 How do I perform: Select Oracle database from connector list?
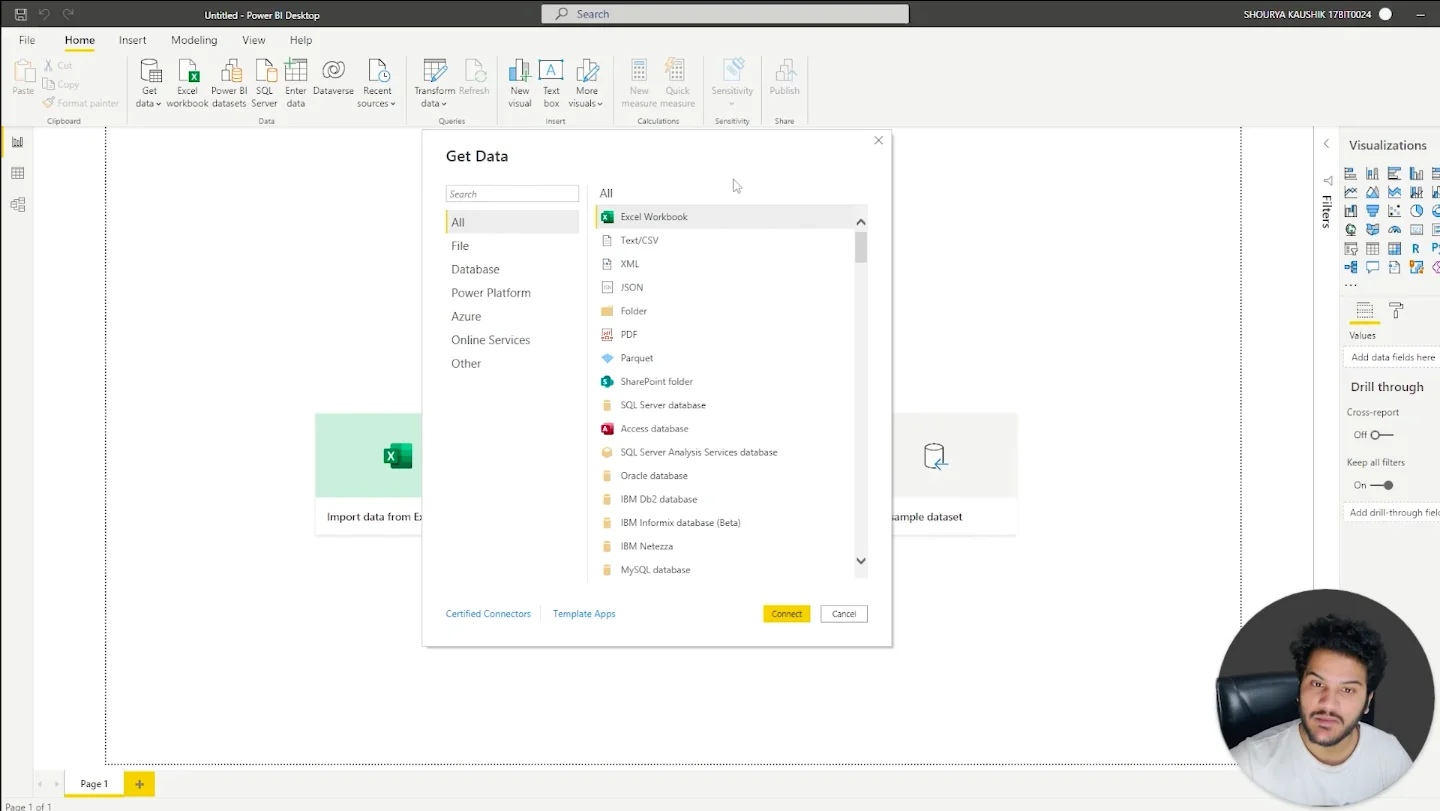[x=653, y=476]
